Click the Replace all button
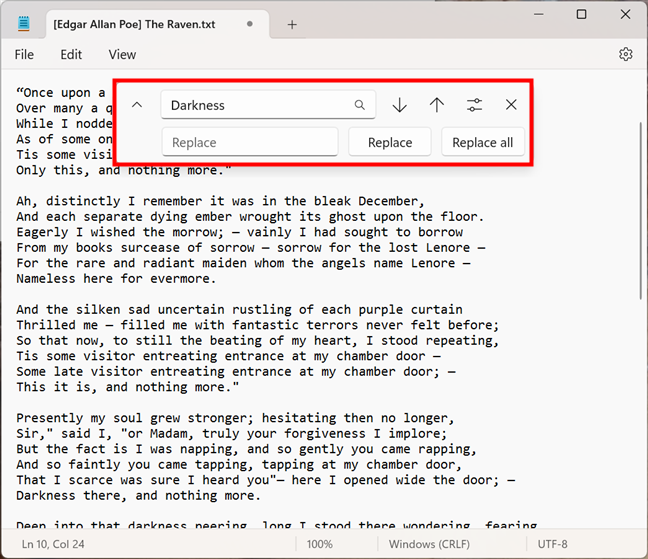The image size is (648, 559). 482,142
